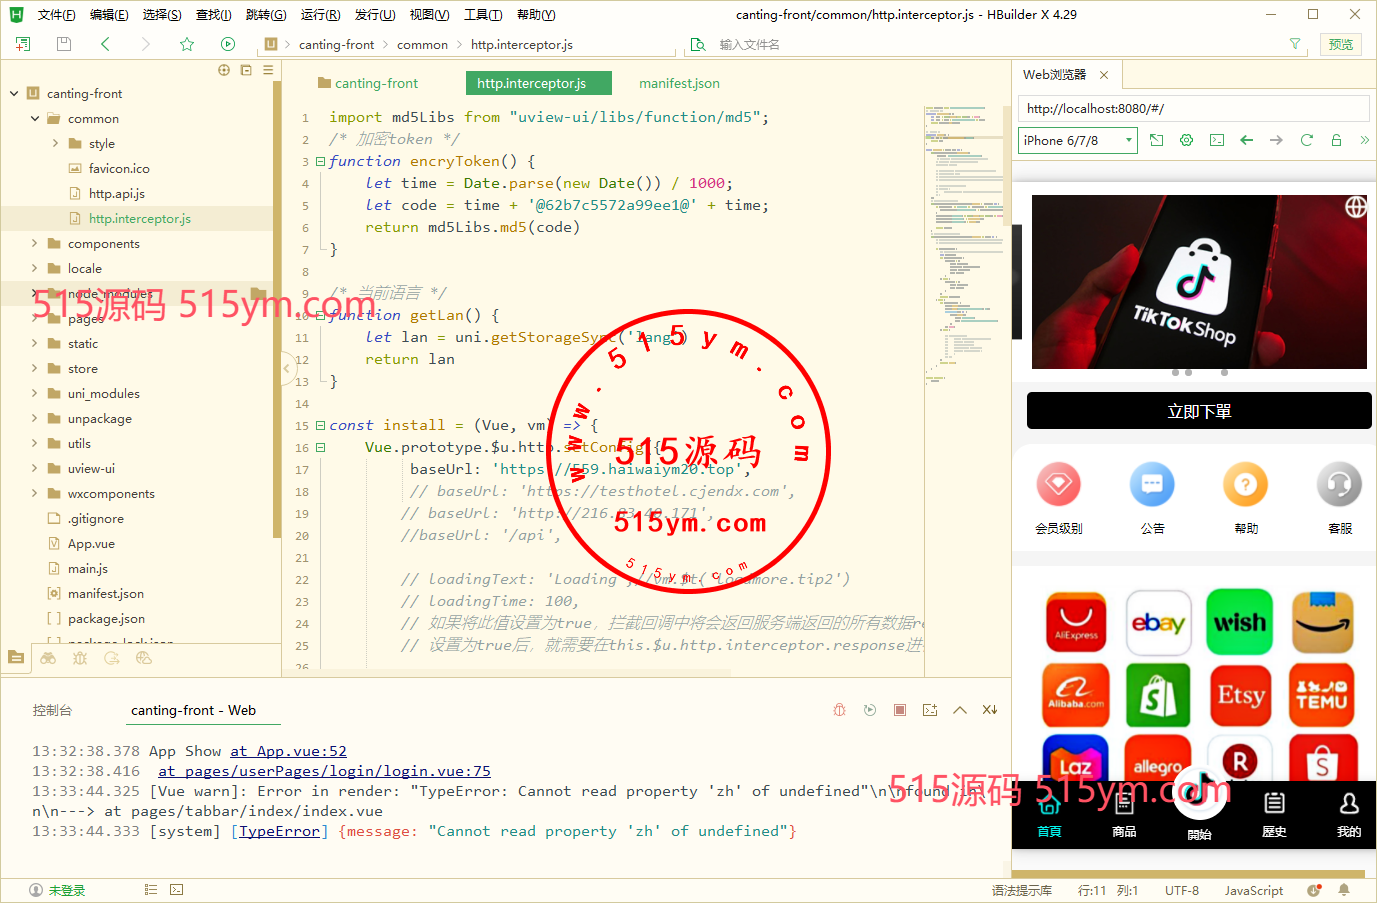Click the Save file icon
The image size is (1377, 903).
tap(64, 44)
